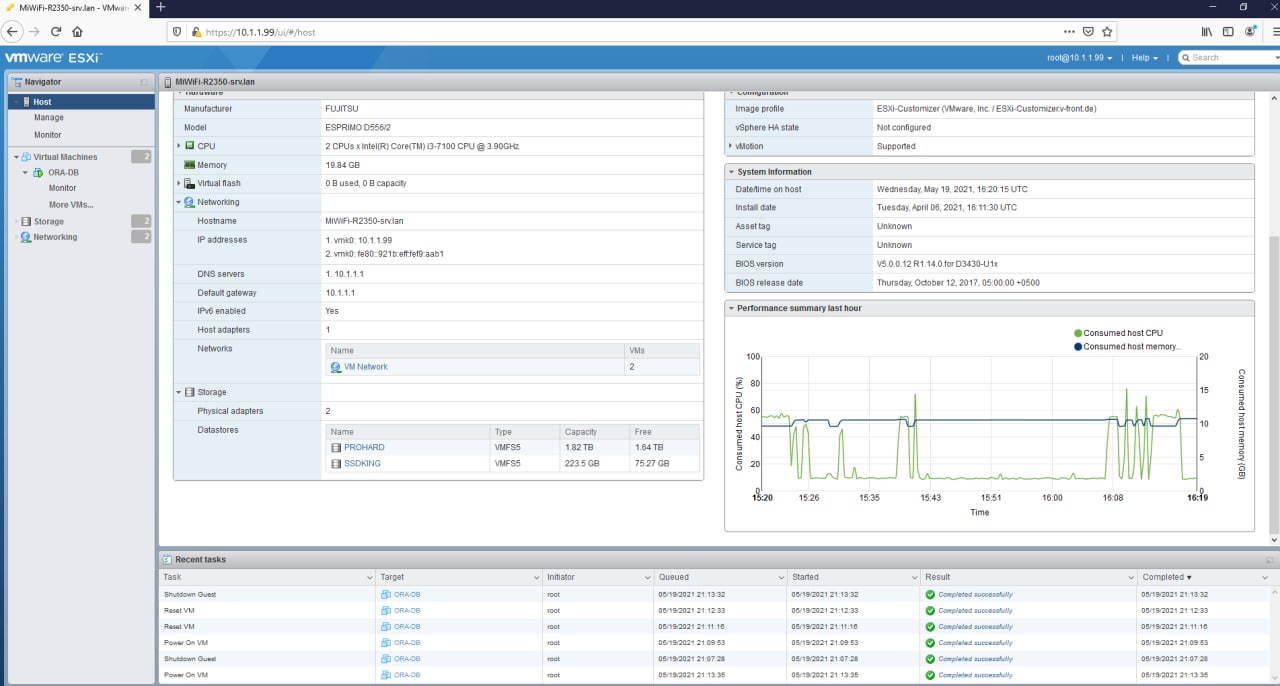Collapse the Navigator panel using its icon
The width and height of the screenshot is (1280, 686).
point(144,82)
